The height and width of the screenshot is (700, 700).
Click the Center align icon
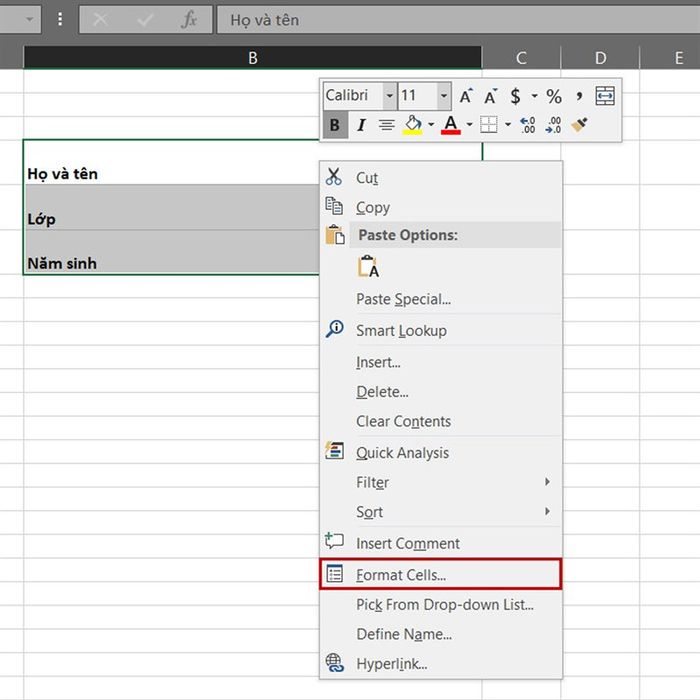pyautogui.click(x=387, y=125)
